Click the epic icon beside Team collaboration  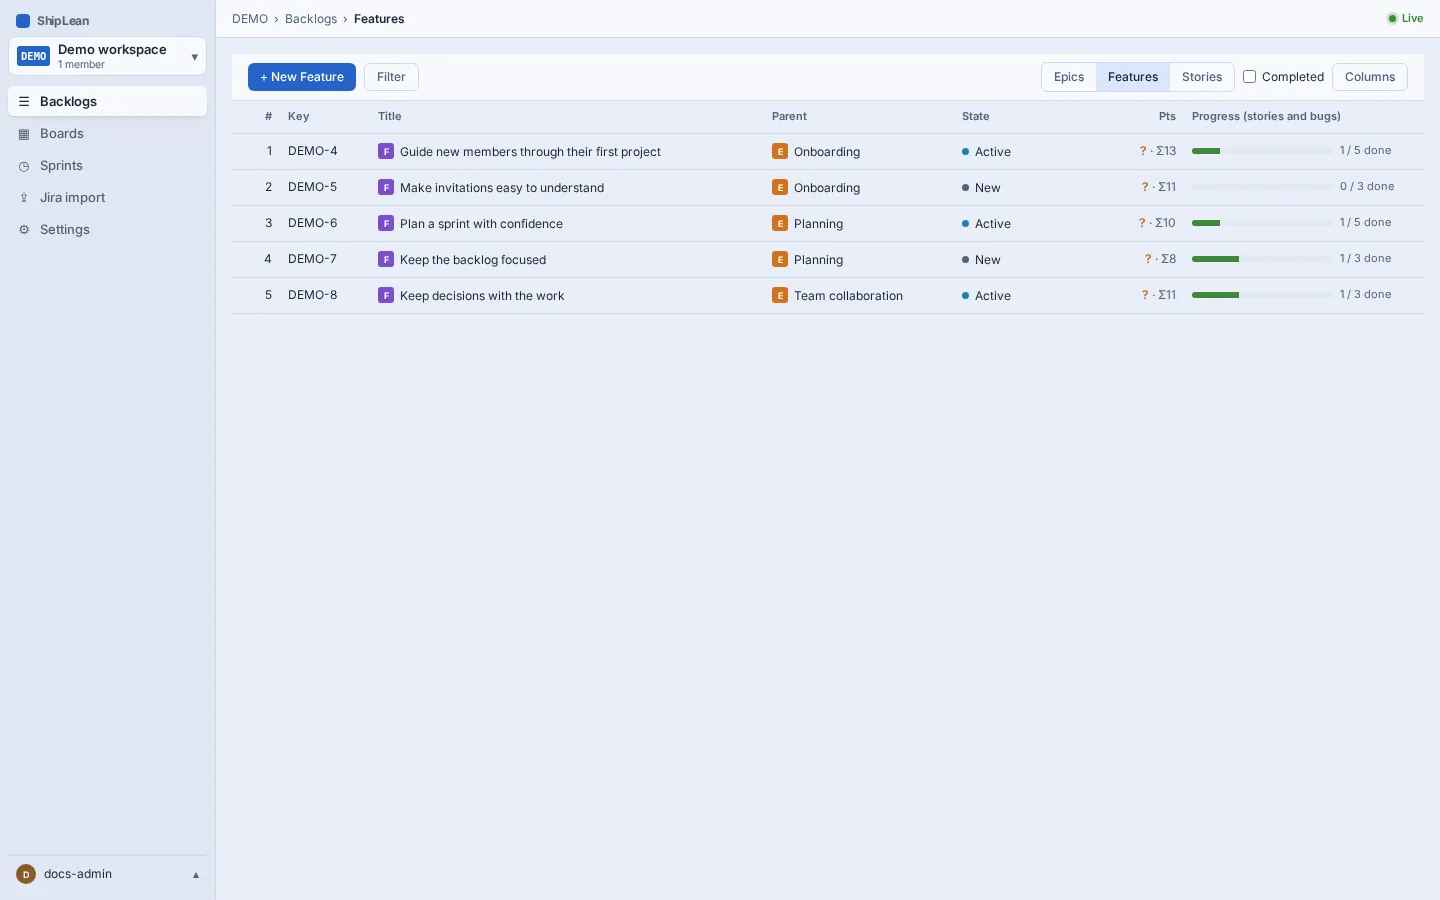[780, 296]
